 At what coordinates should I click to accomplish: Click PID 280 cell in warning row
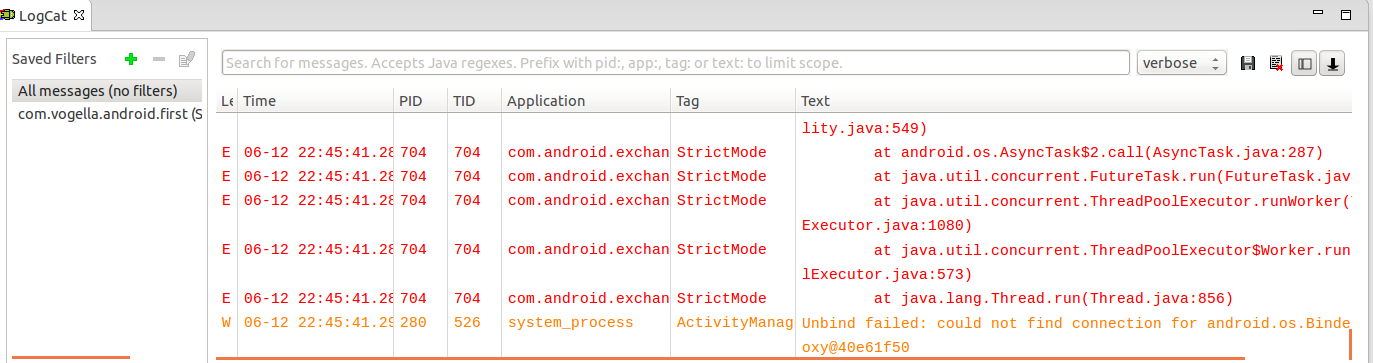pos(412,322)
